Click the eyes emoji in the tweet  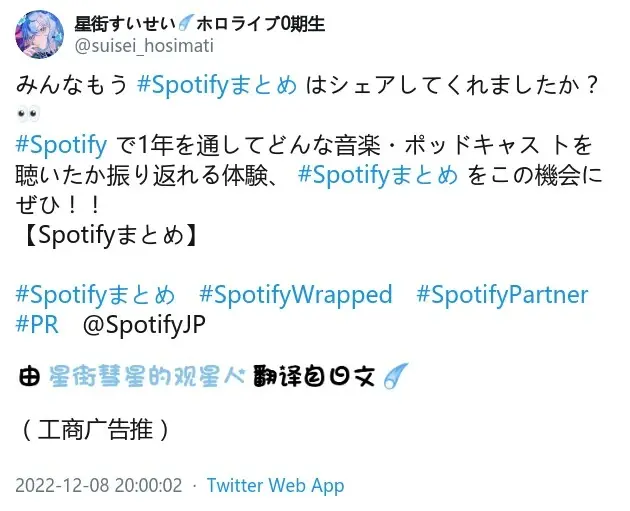coord(29,113)
